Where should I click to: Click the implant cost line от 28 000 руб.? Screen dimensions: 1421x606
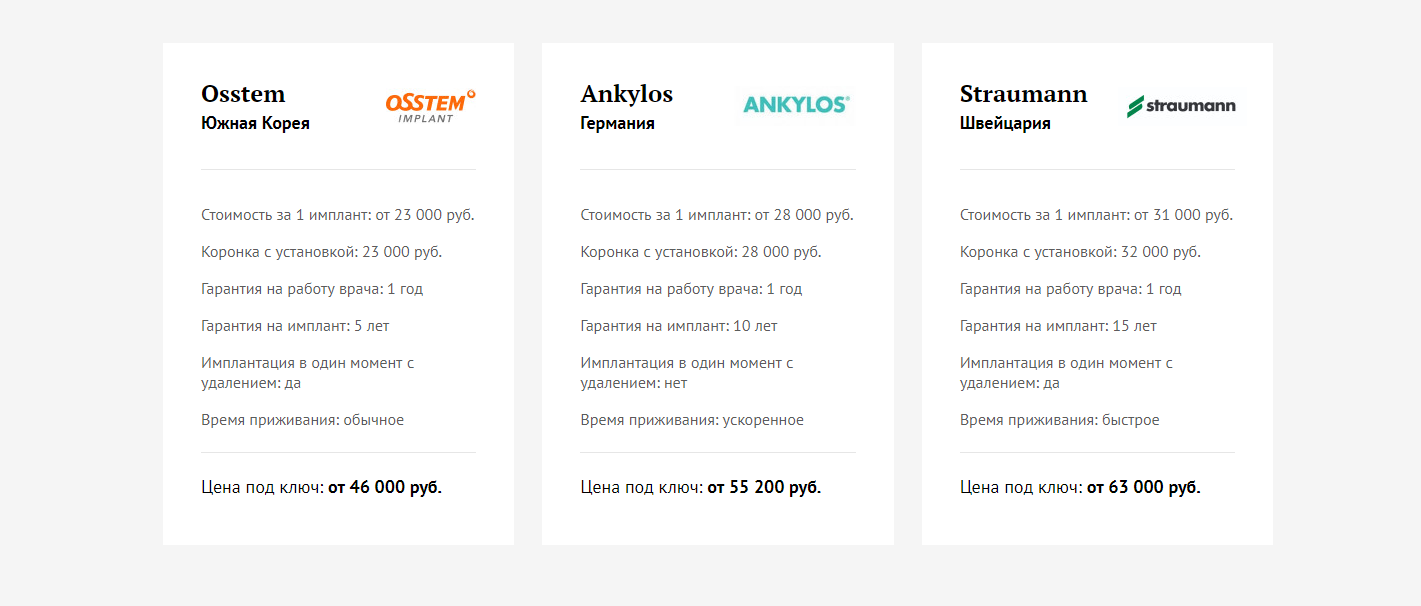point(717,215)
